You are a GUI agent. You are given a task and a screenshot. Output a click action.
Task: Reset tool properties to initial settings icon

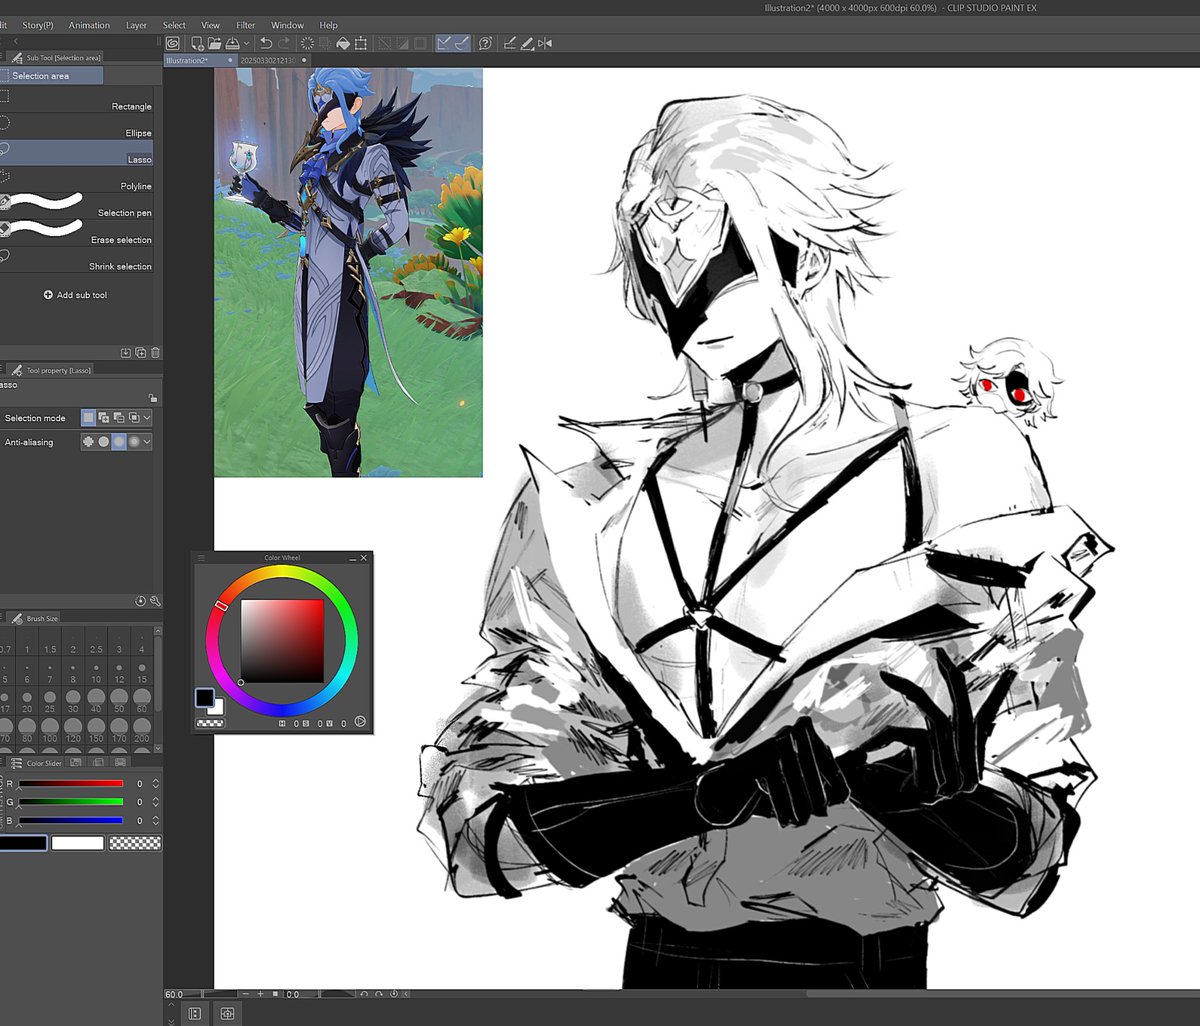point(141,601)
